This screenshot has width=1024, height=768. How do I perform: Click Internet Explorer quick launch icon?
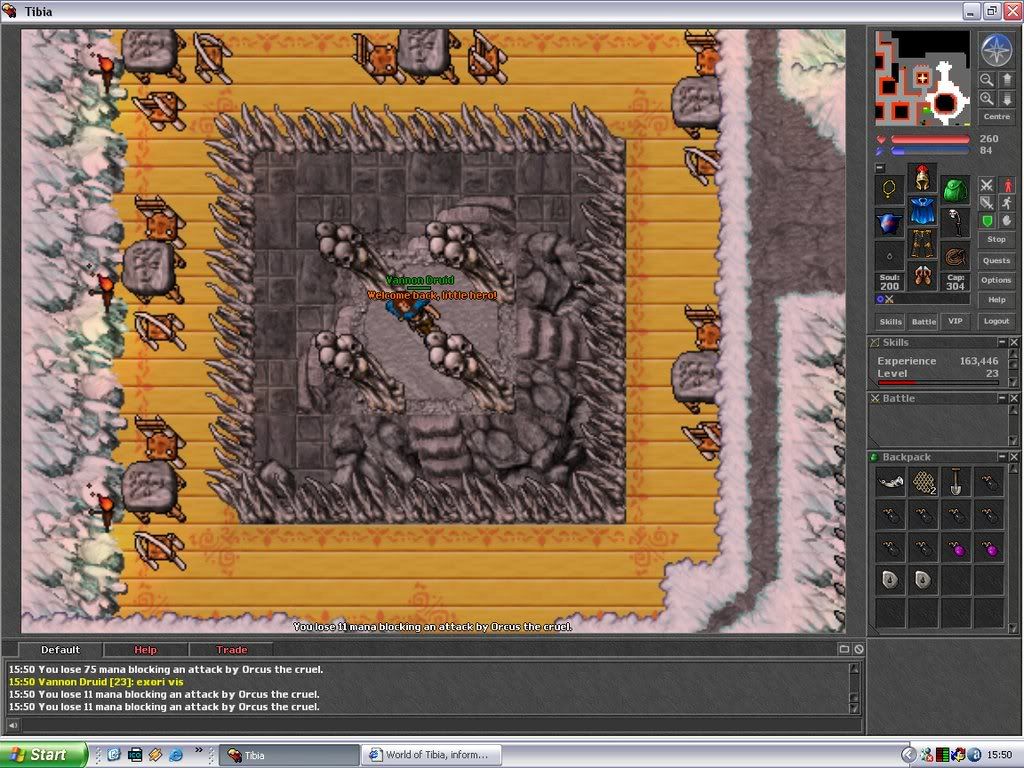coord(176,755)
